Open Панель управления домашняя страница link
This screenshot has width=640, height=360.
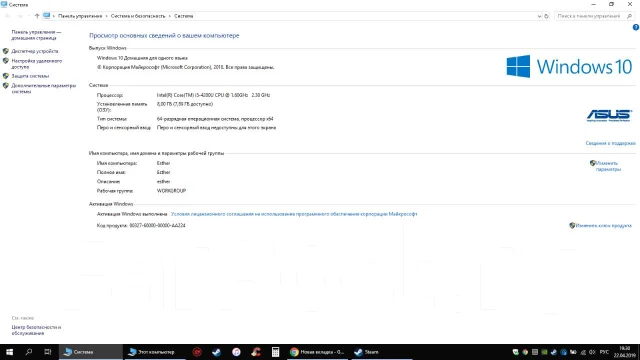coord(36,35)
